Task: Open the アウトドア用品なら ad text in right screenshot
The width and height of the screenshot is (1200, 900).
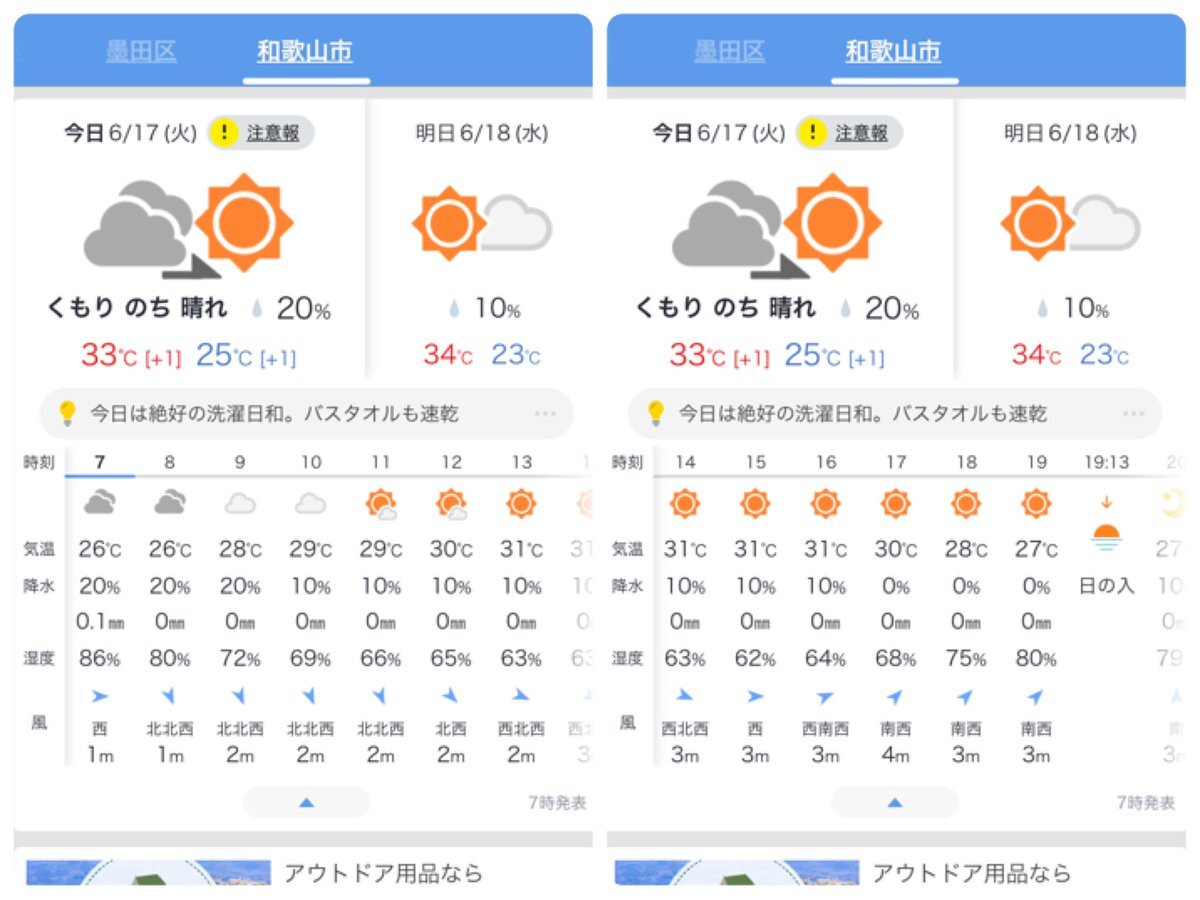Action: 971,873
